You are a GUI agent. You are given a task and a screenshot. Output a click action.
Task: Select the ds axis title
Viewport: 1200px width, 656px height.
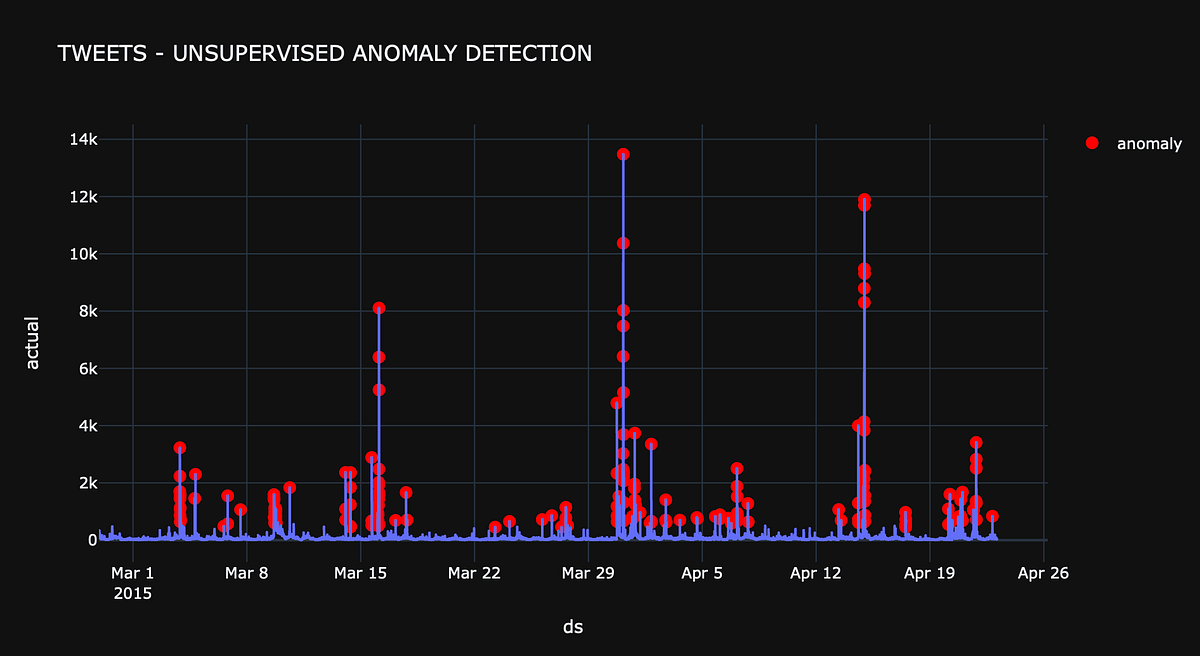[573, 627]
